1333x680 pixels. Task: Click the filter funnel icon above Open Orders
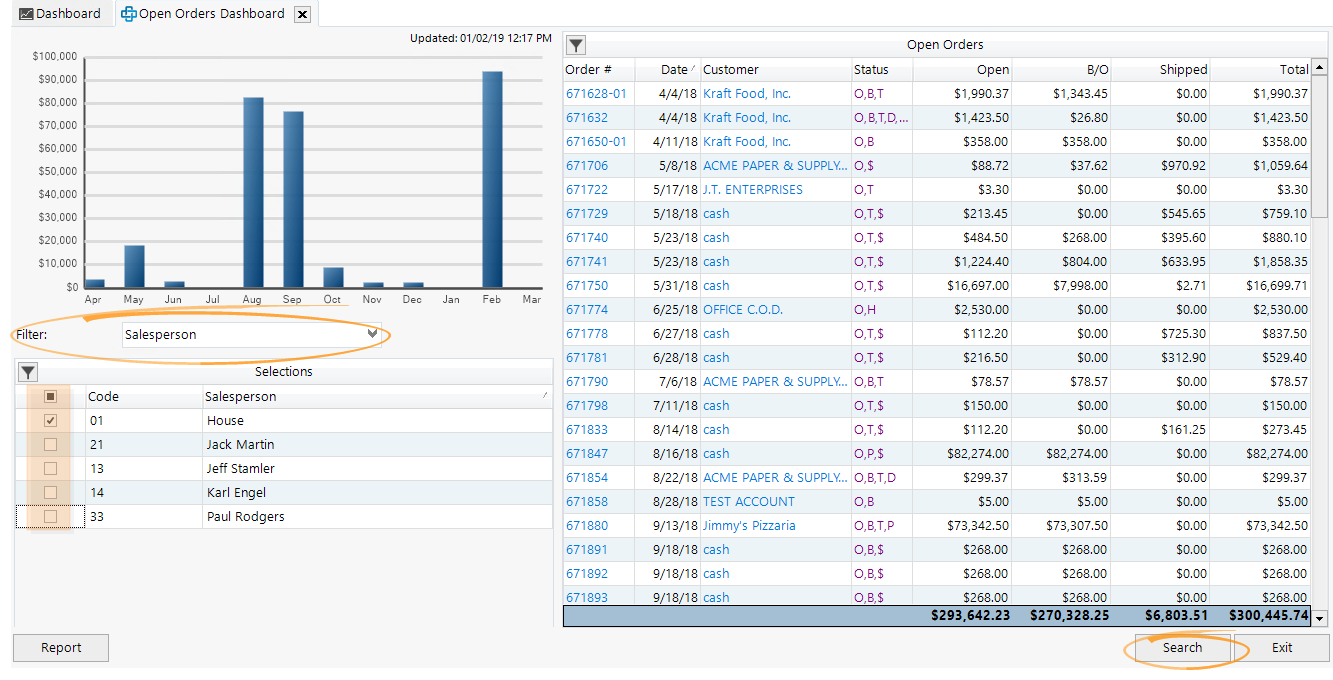click(x=574, y=44)
